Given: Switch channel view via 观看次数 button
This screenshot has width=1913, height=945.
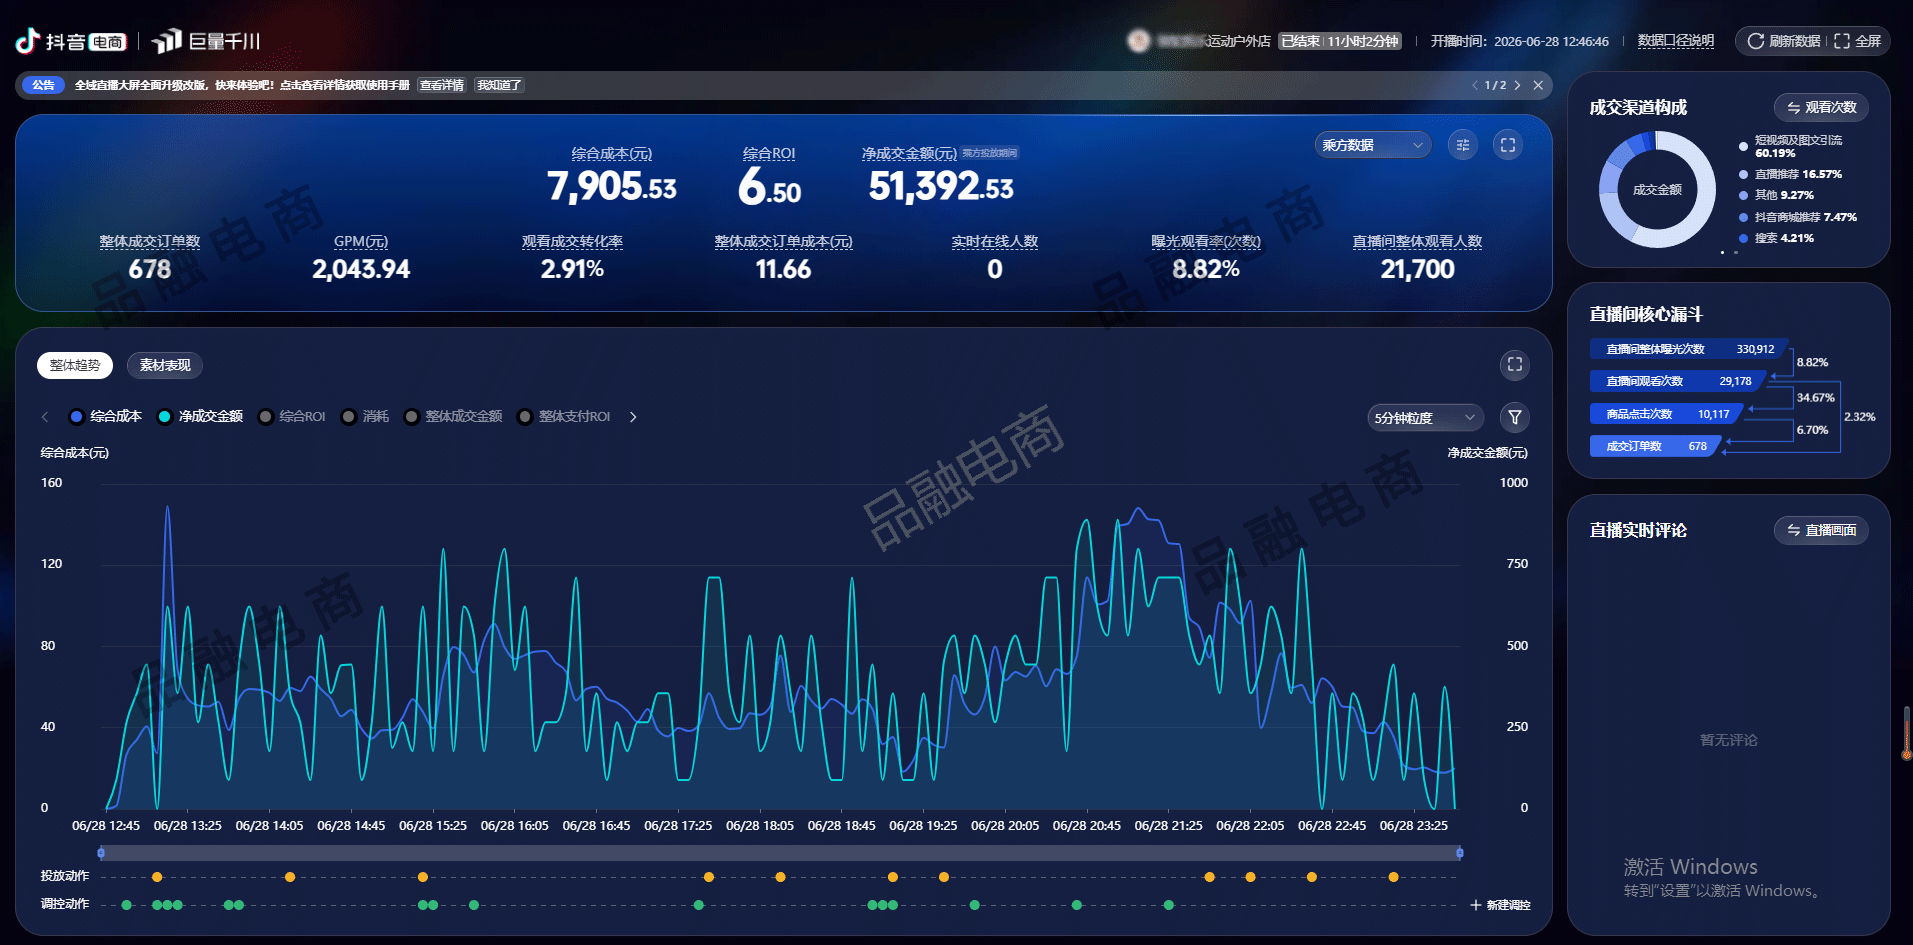Looking at the screenshot, I should 1821,107.
